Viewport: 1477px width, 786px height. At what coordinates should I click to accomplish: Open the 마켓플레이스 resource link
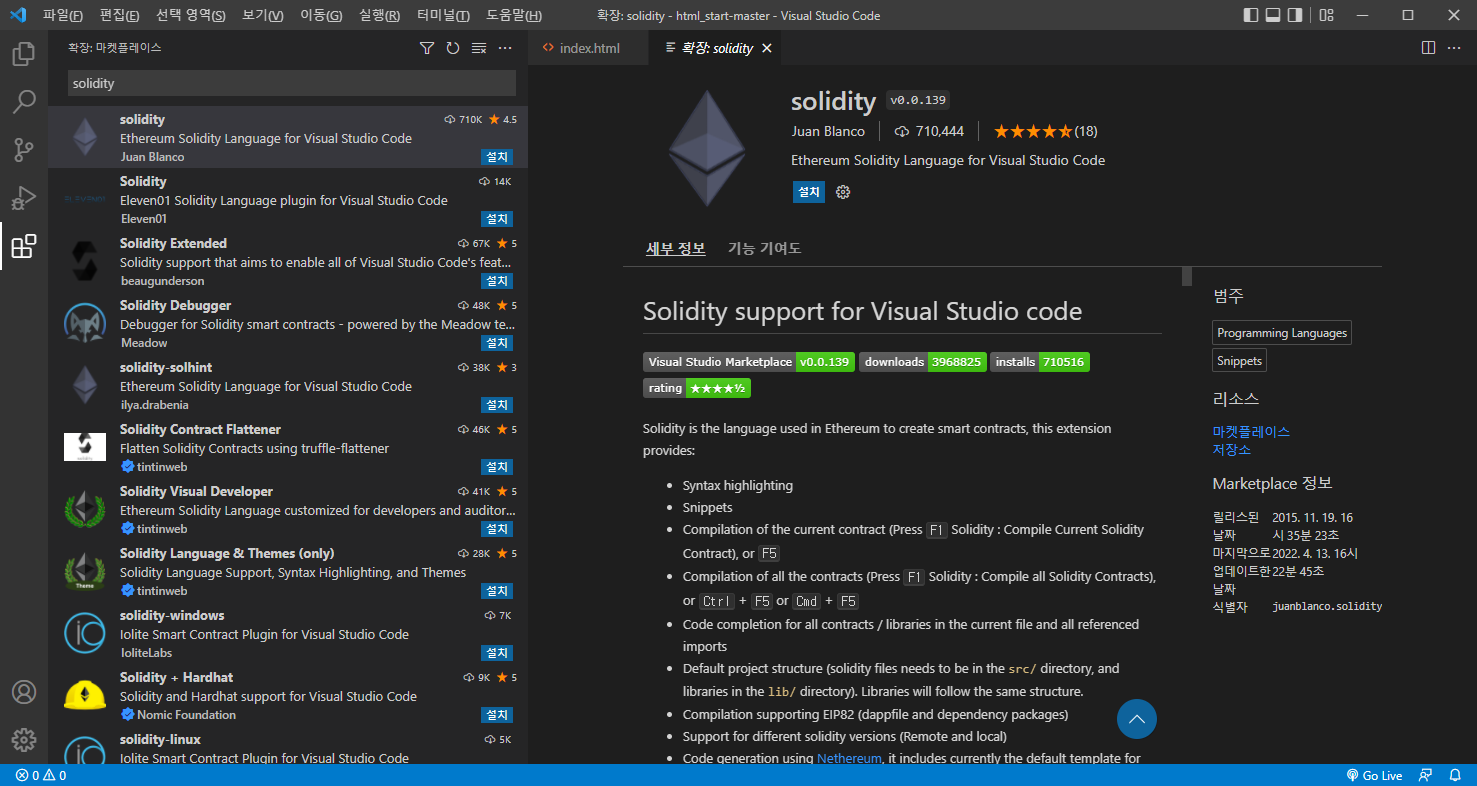(x=1251, y=431)
